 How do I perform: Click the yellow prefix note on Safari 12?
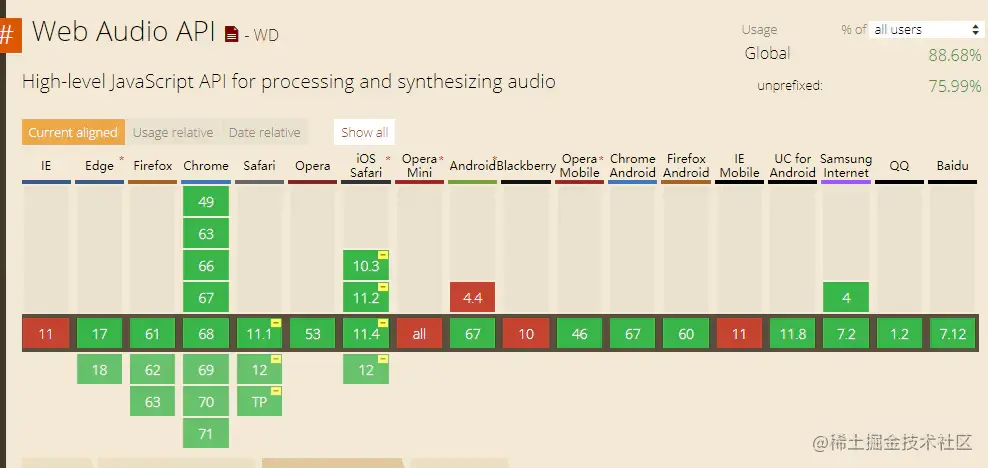tap(276, 359)
